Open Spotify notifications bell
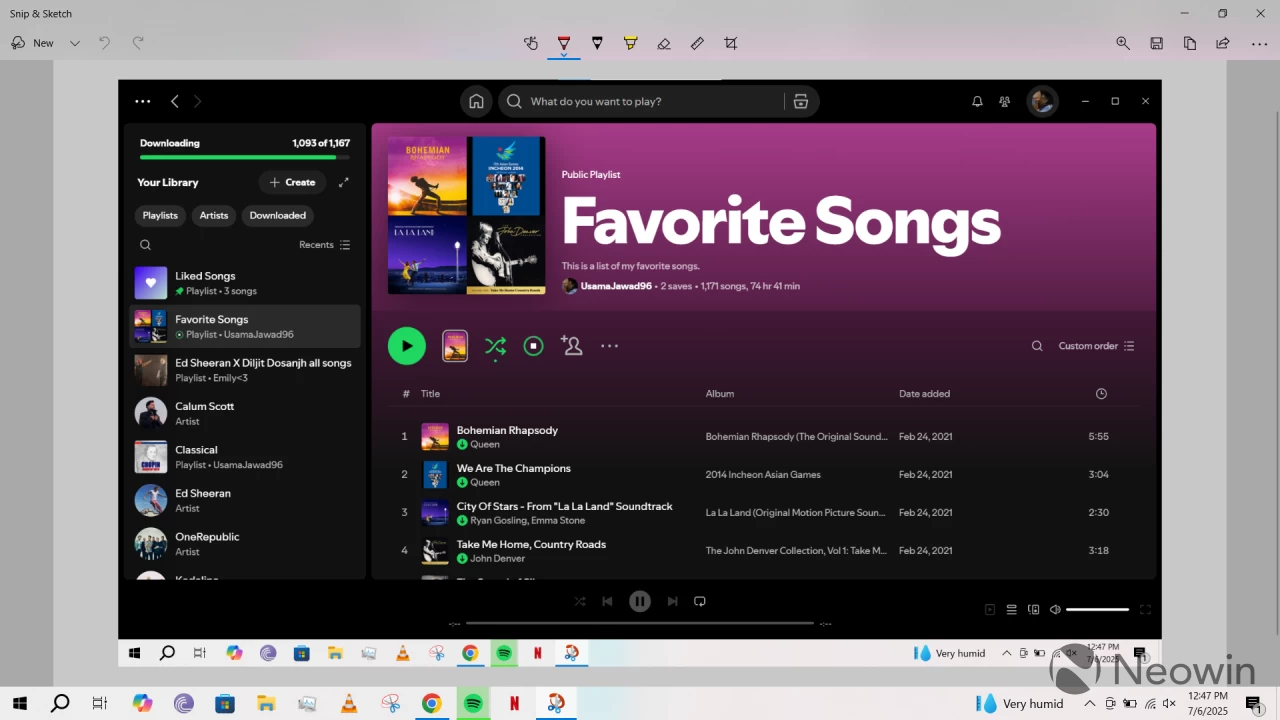 click(977, 101)
